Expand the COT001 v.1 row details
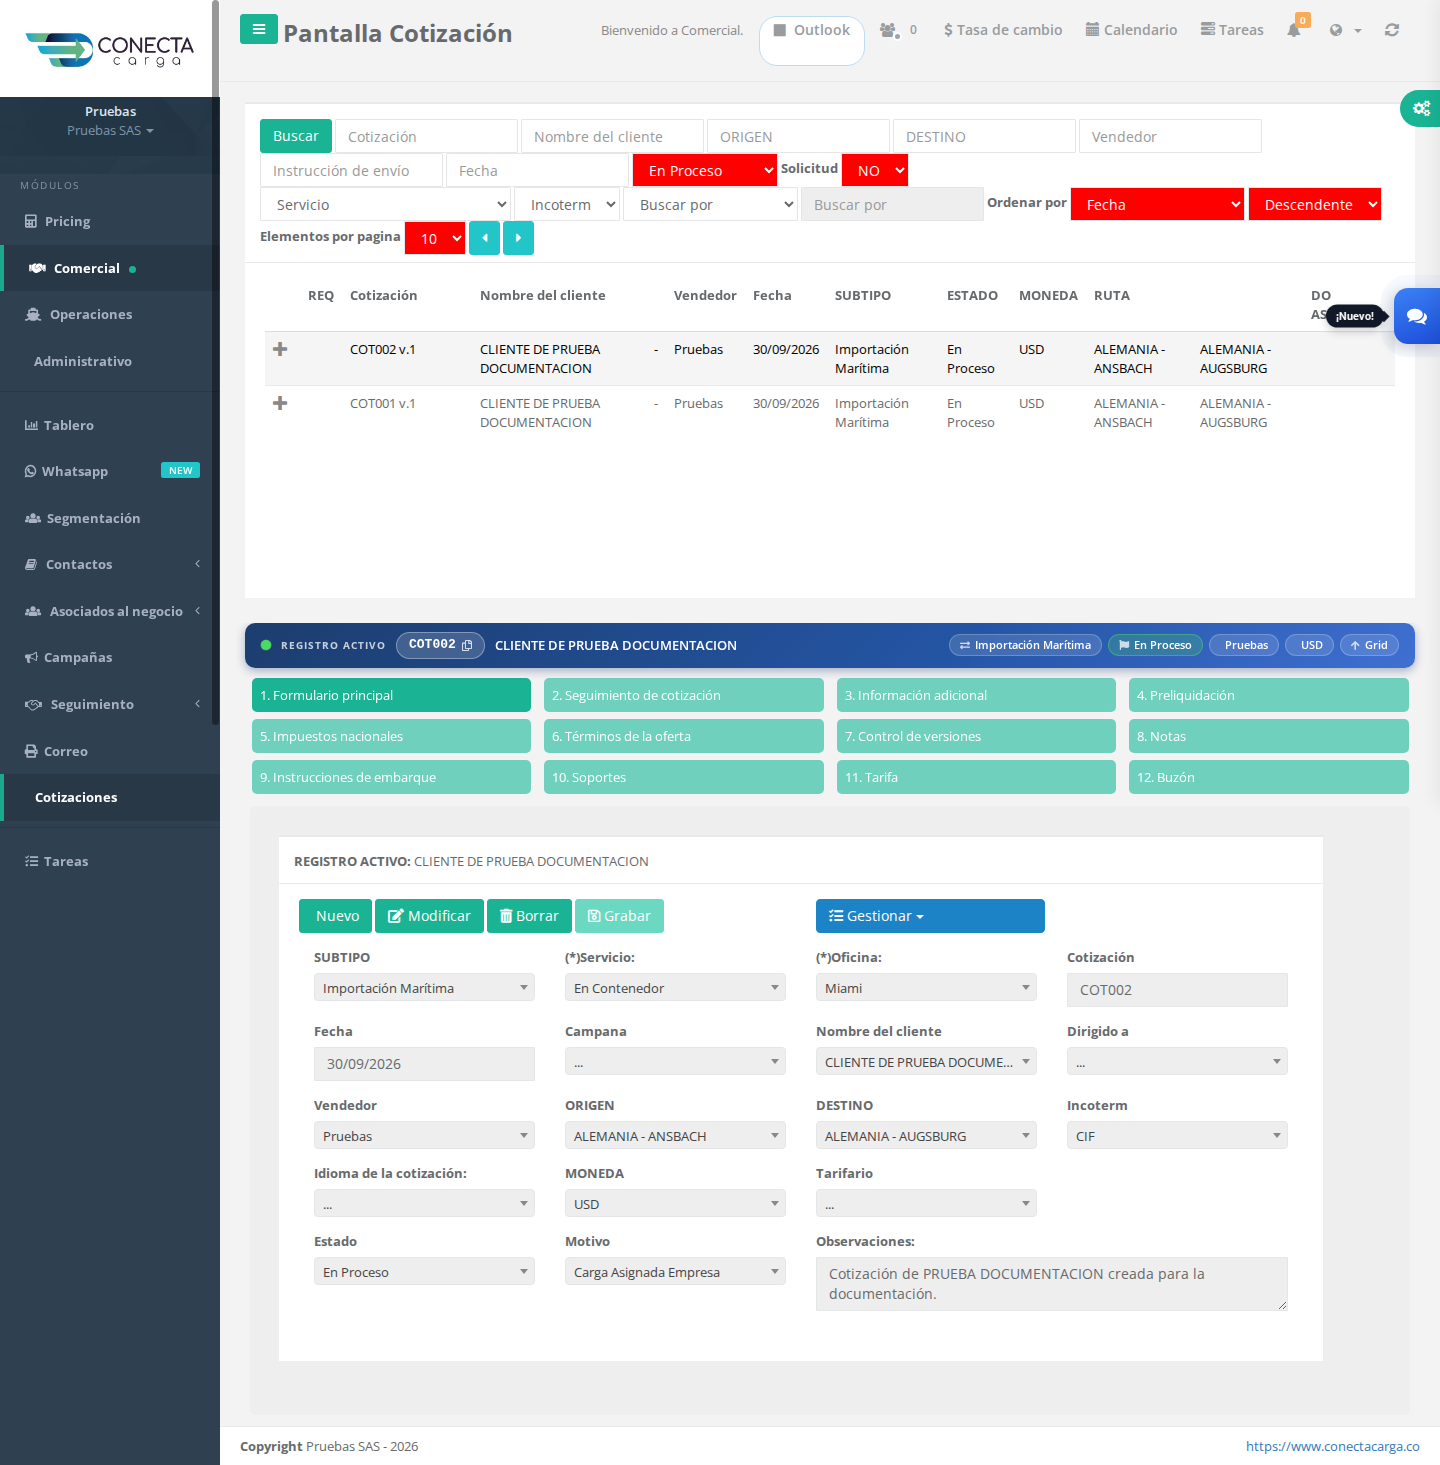Image resolution: width=1440 pixels, height=1465 pixels. coord(280,403)
